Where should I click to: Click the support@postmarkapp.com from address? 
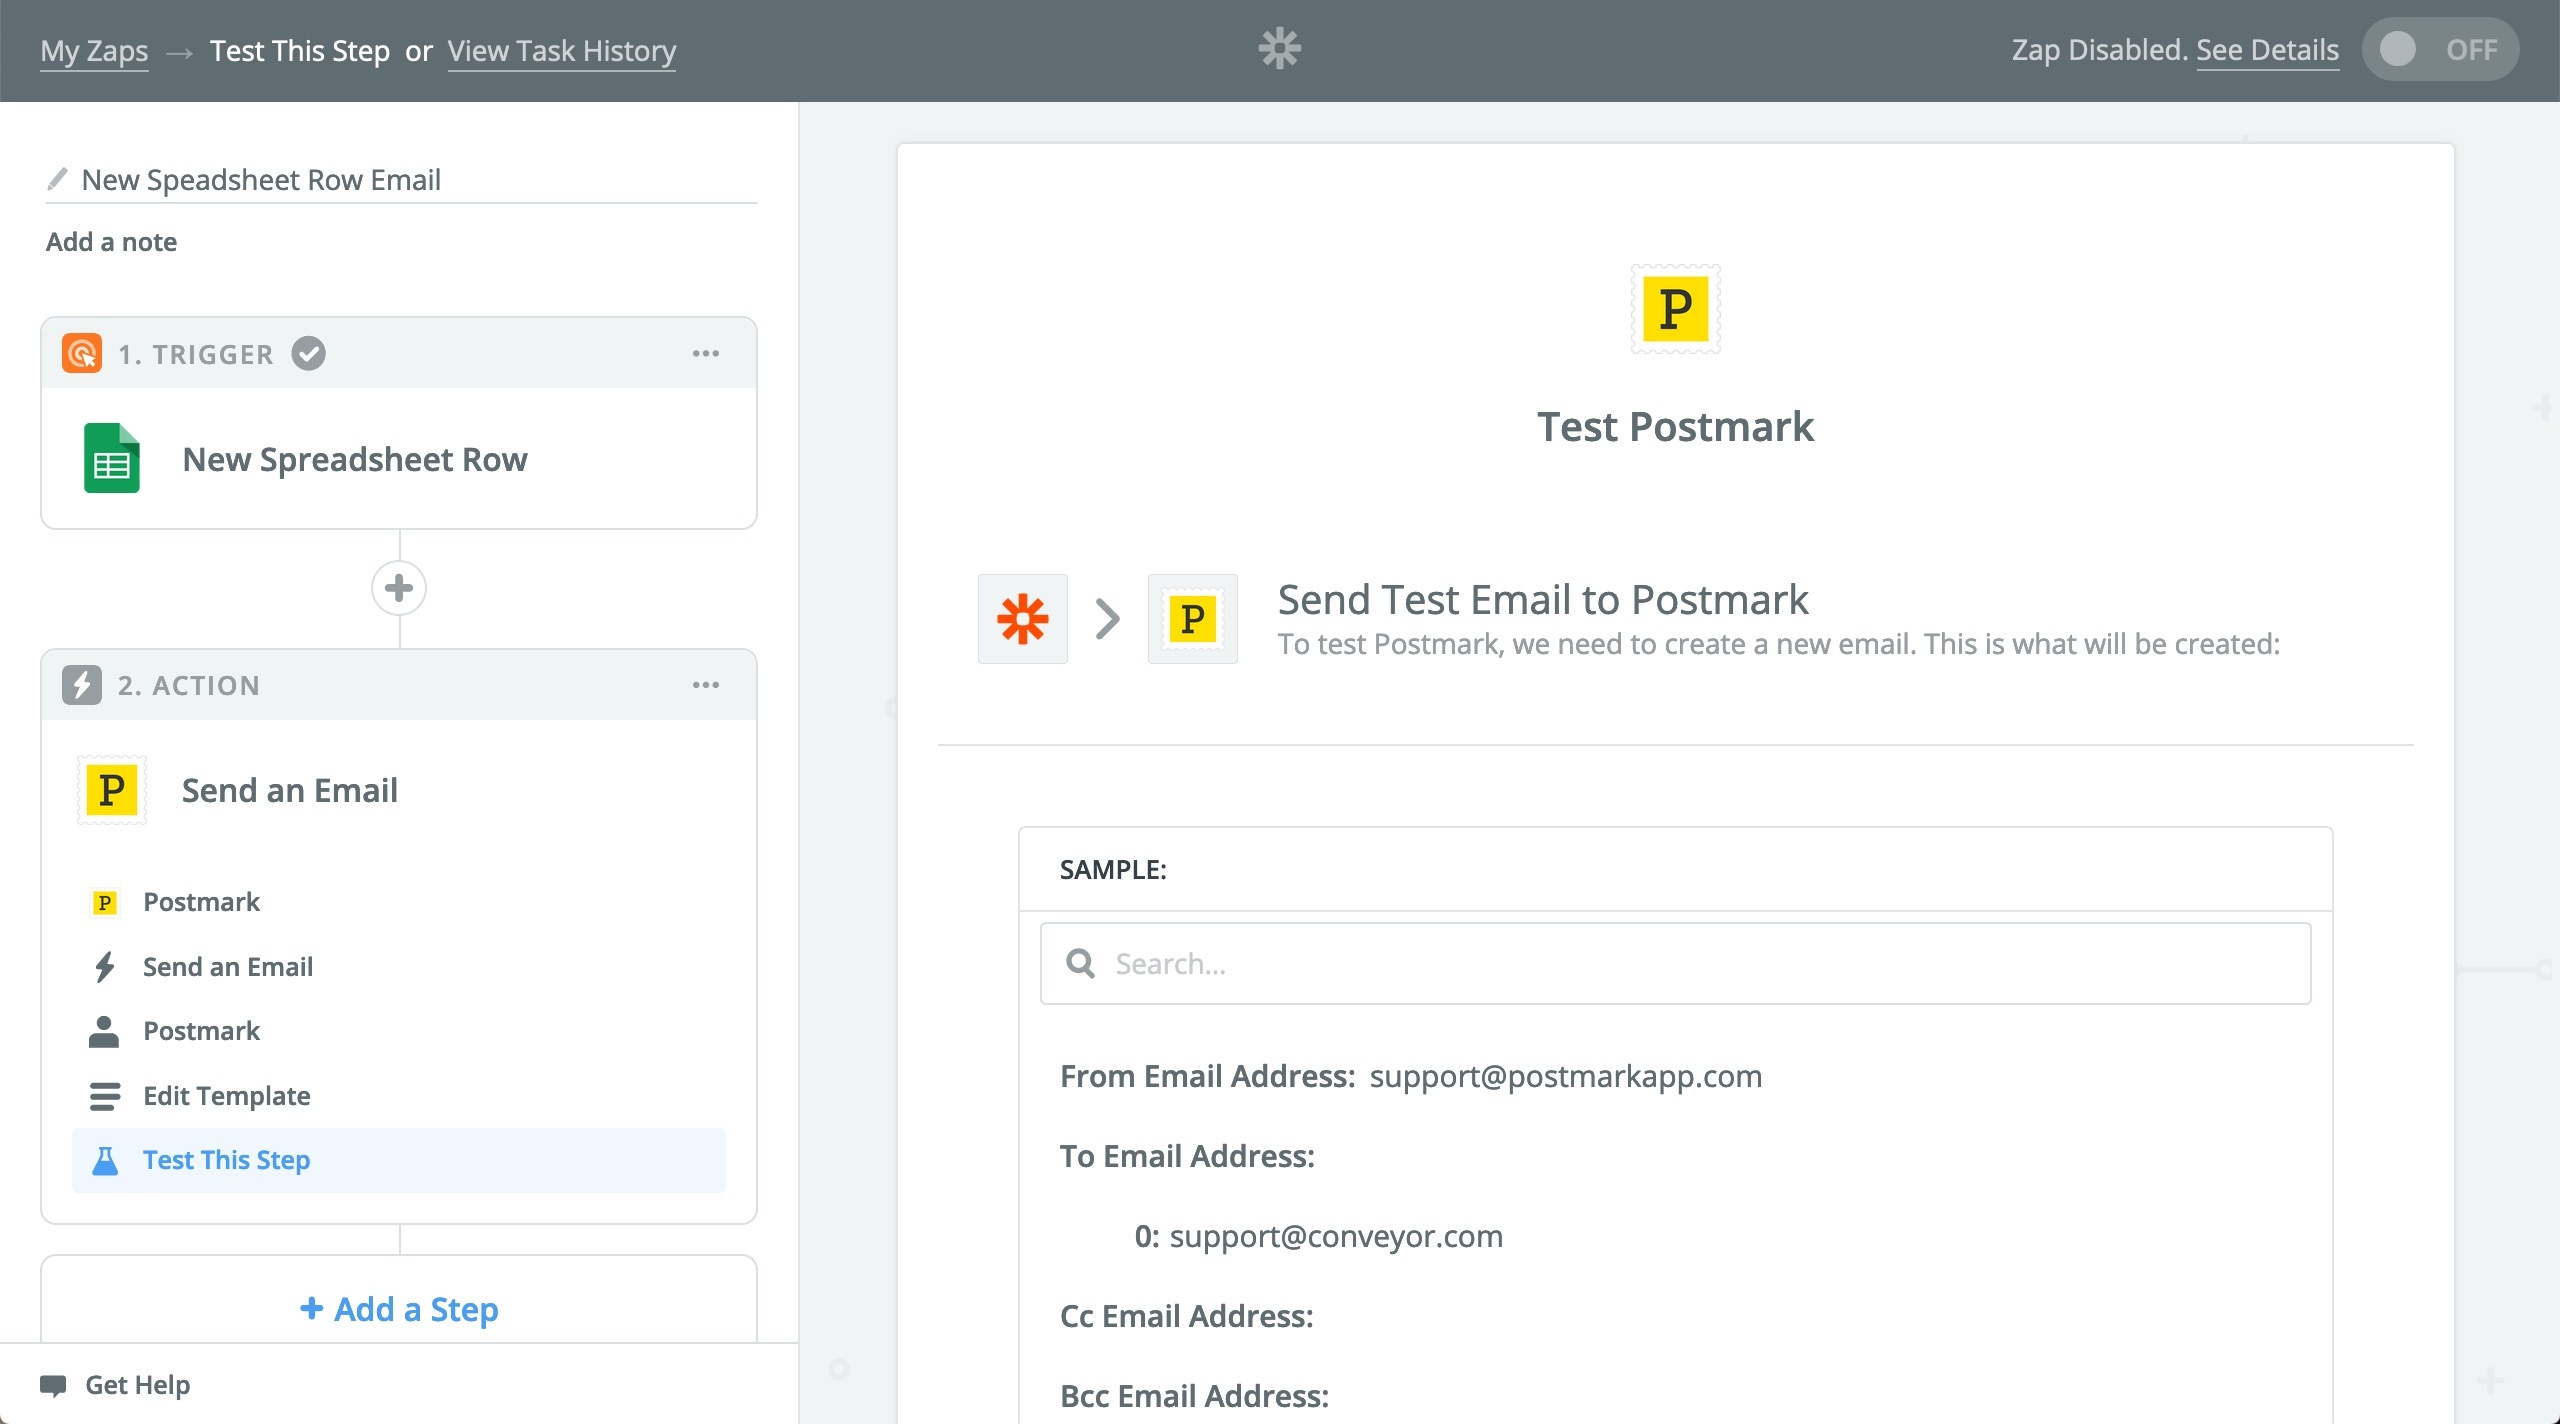coord(1566,1076)
